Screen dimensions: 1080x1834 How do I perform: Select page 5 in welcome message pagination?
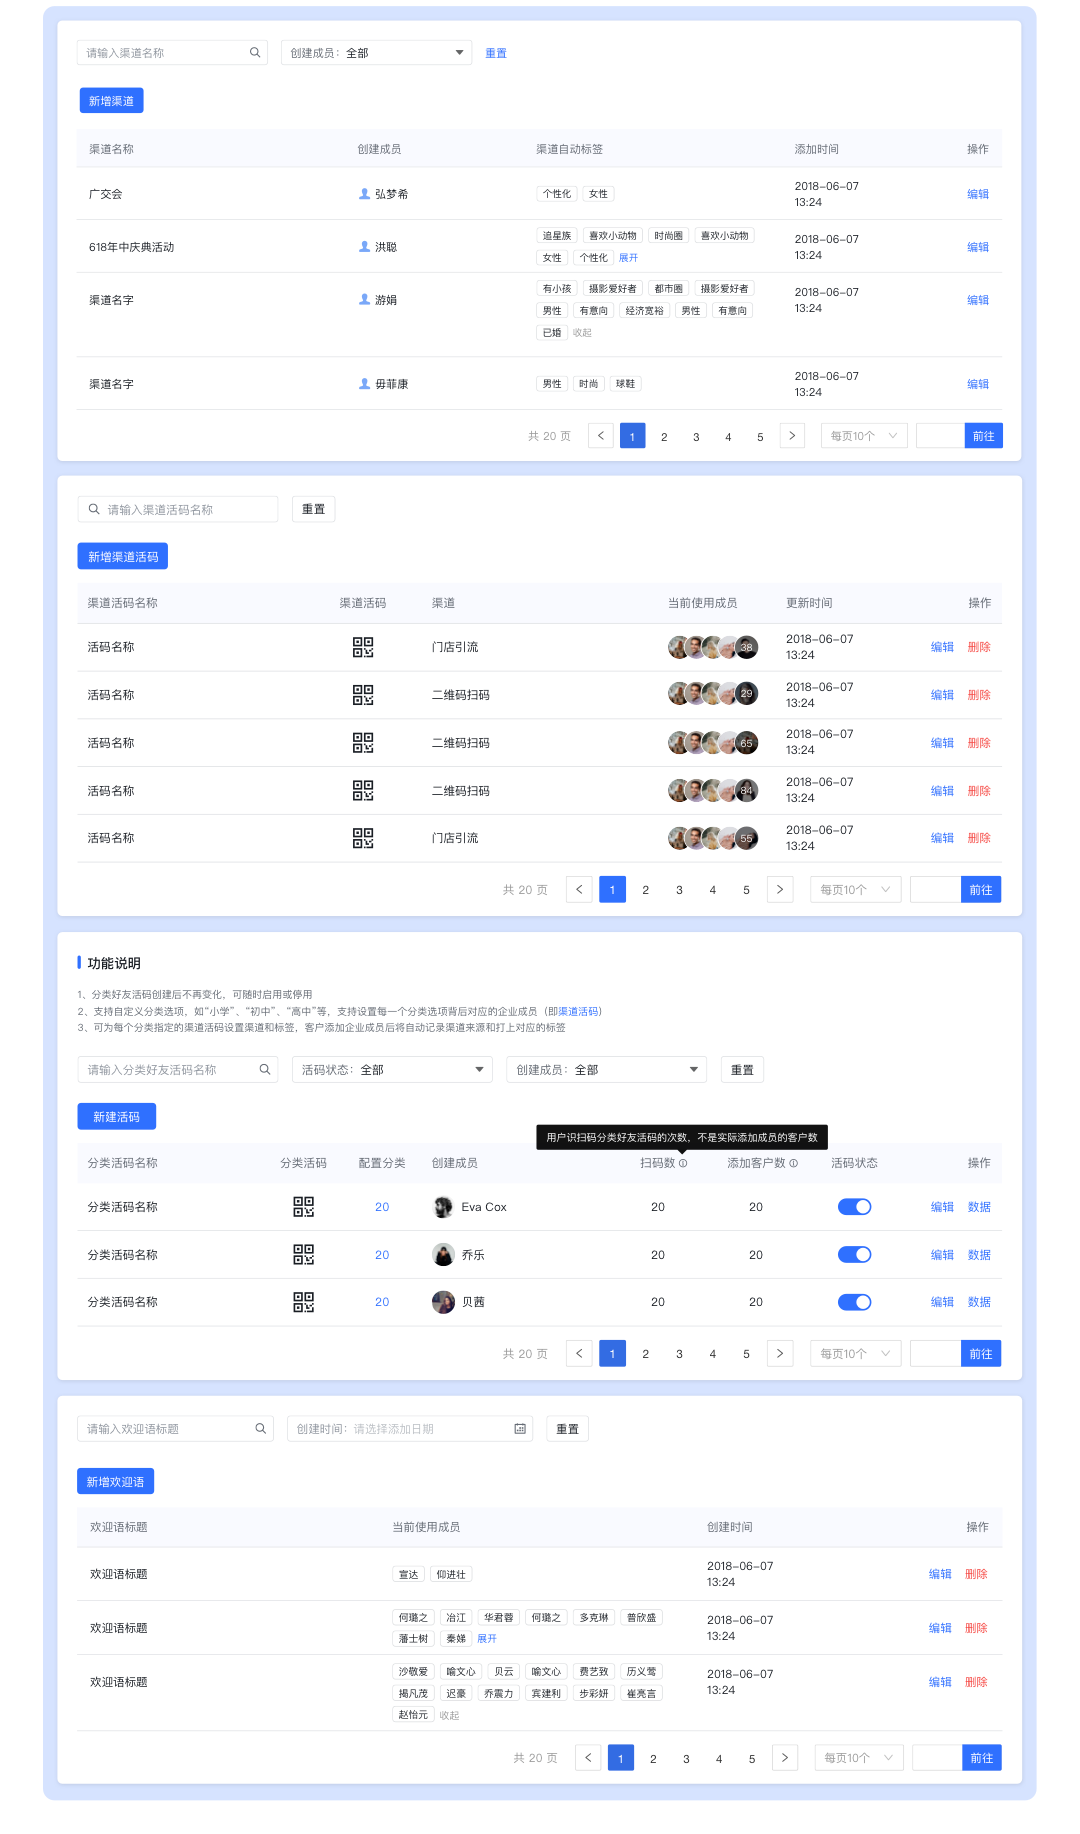tap(752, 1759)
